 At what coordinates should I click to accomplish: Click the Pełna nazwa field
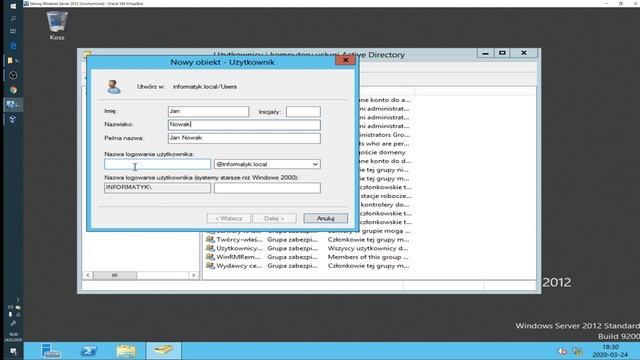(x=244, y=138)
